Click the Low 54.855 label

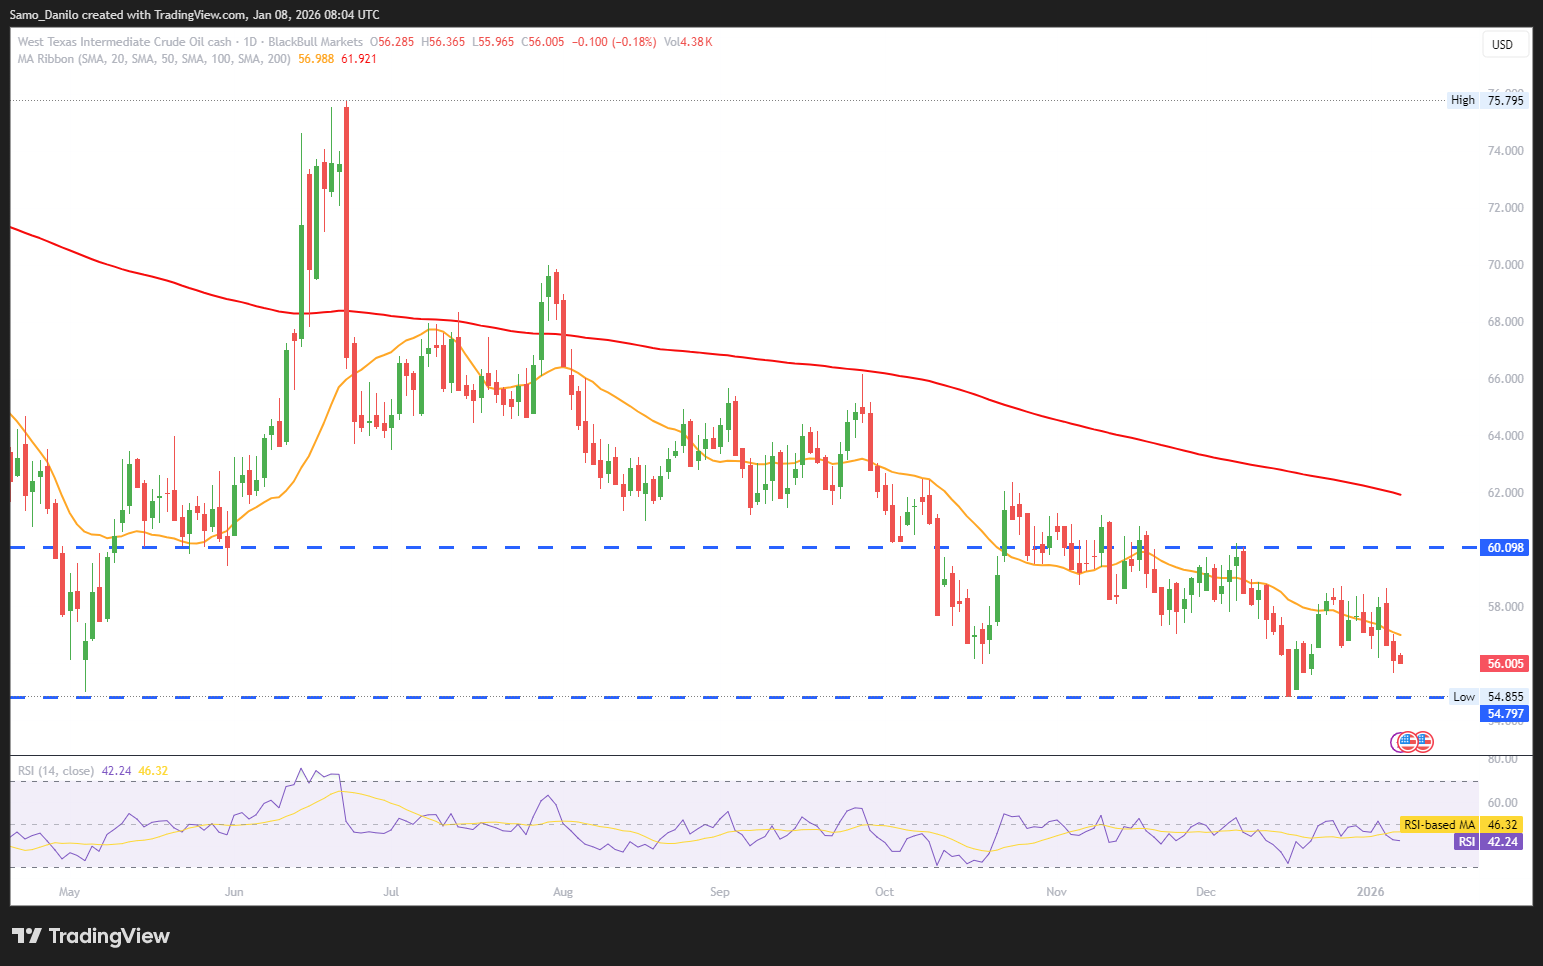click(x=1488, y=697)
